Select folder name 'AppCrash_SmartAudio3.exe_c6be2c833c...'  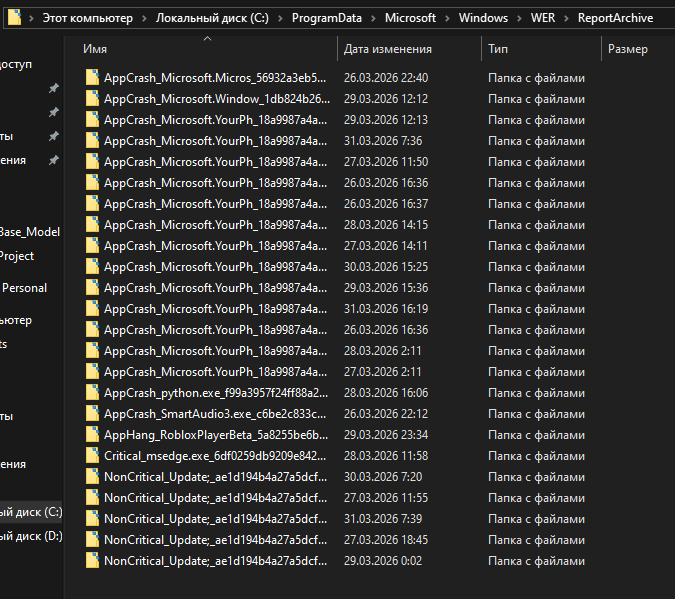point(215,414)
